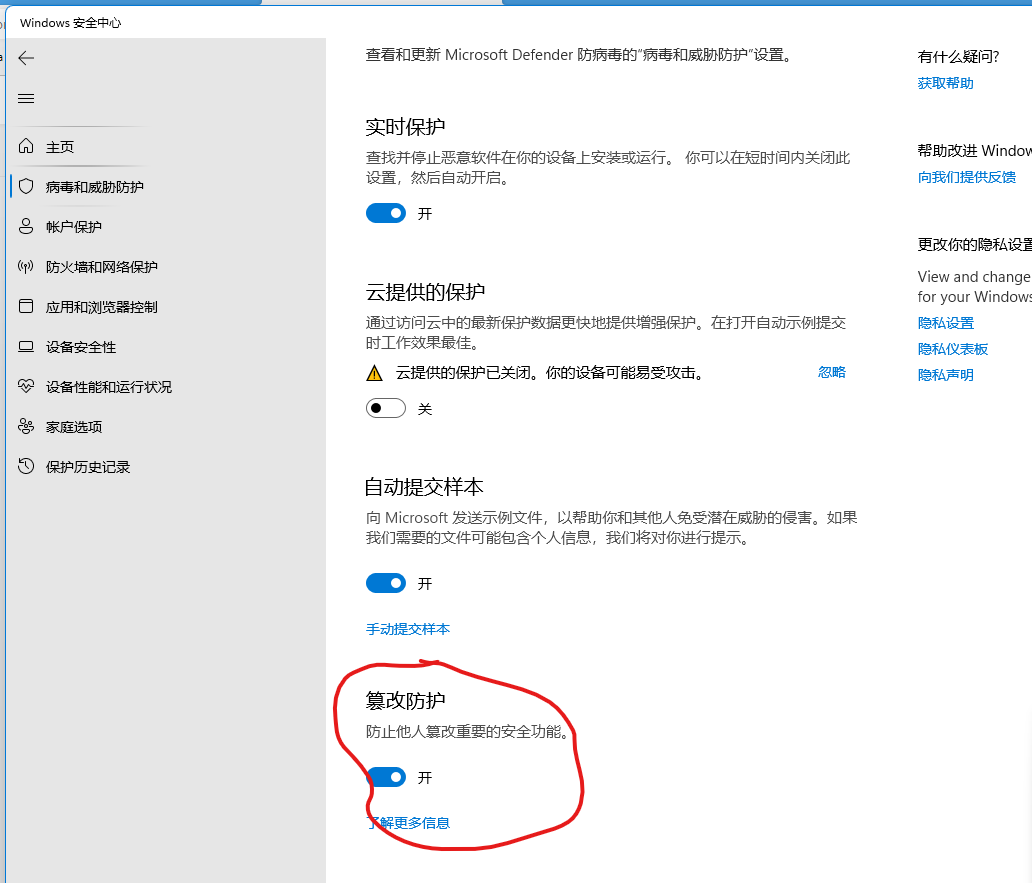打开防火墙和网络保护页面
The height and width of the screenshot is (883, 1032).
[x=26, y=266]
